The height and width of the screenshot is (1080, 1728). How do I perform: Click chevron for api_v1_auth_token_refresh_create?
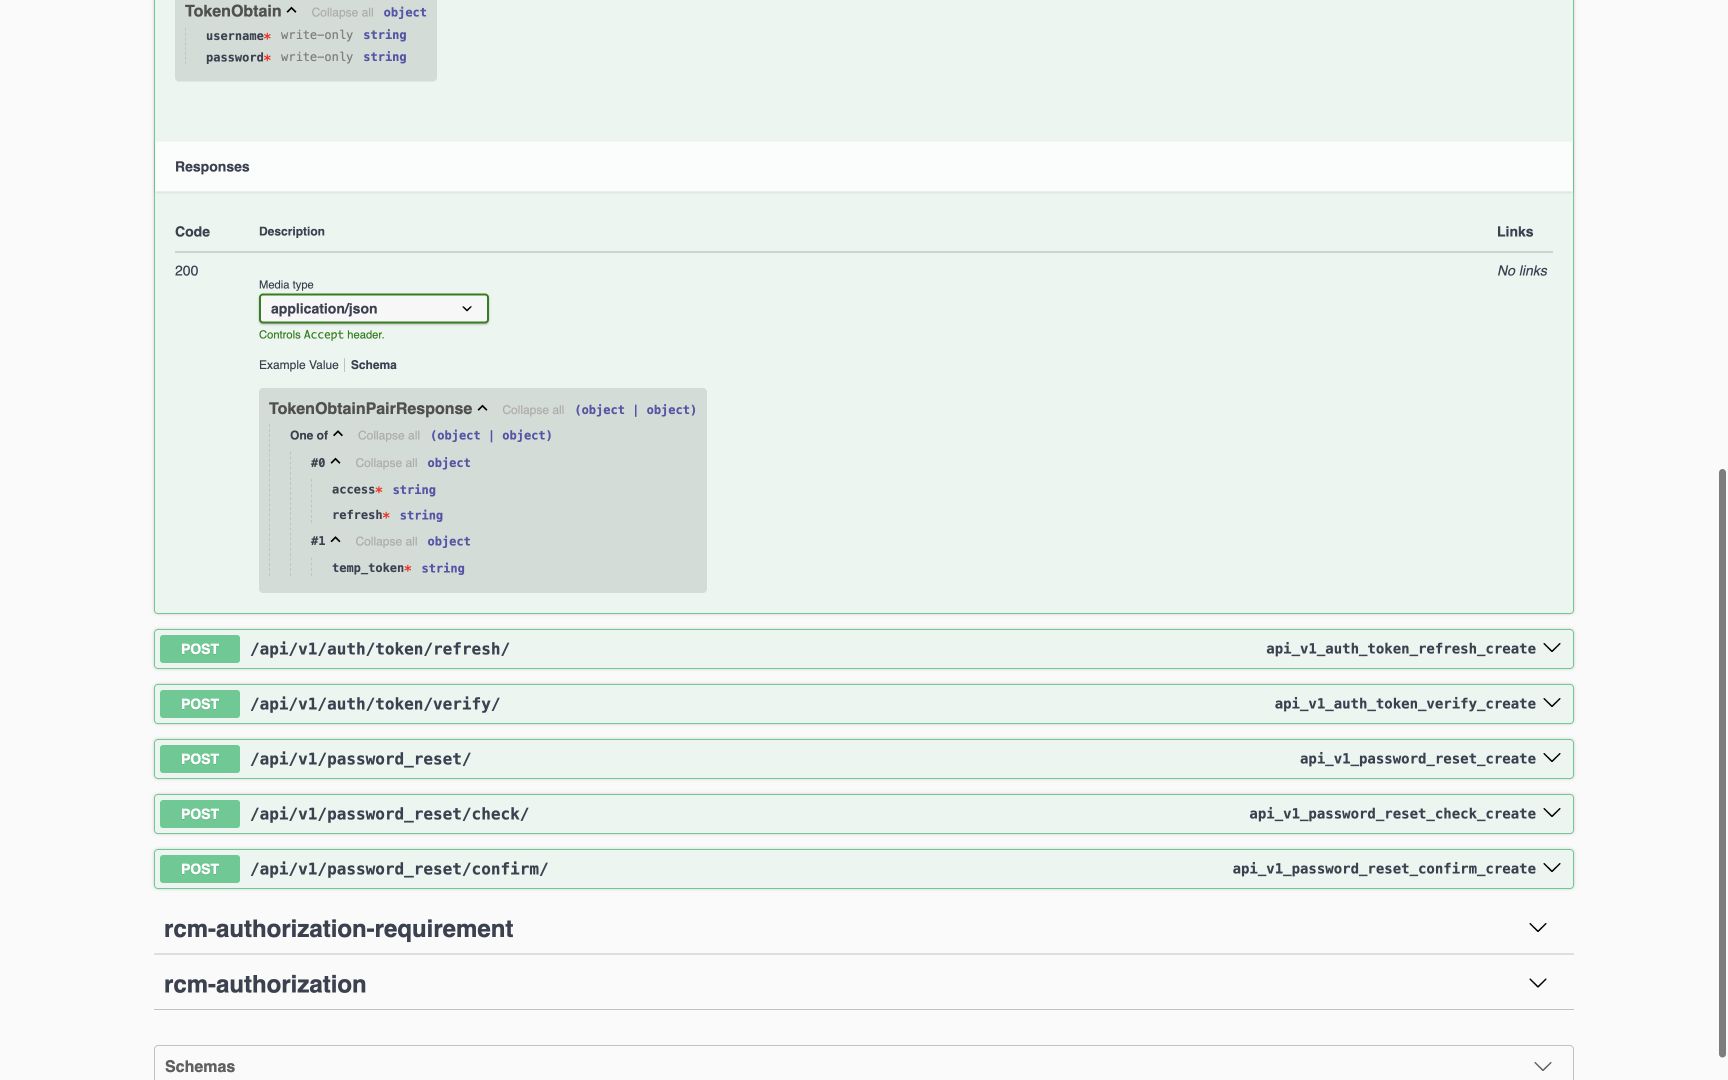(x=1552, y=648)
